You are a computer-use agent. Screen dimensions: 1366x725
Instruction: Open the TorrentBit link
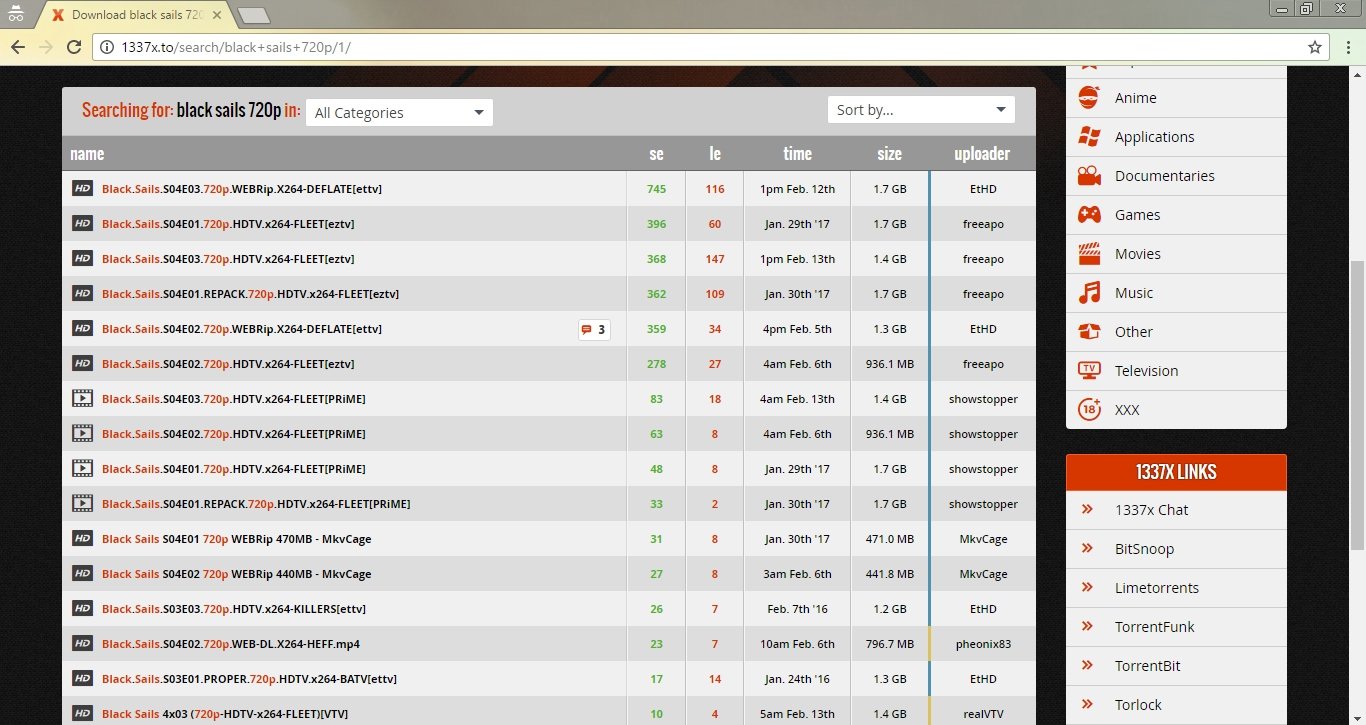pyautogui.click(x=1148, y=665)
